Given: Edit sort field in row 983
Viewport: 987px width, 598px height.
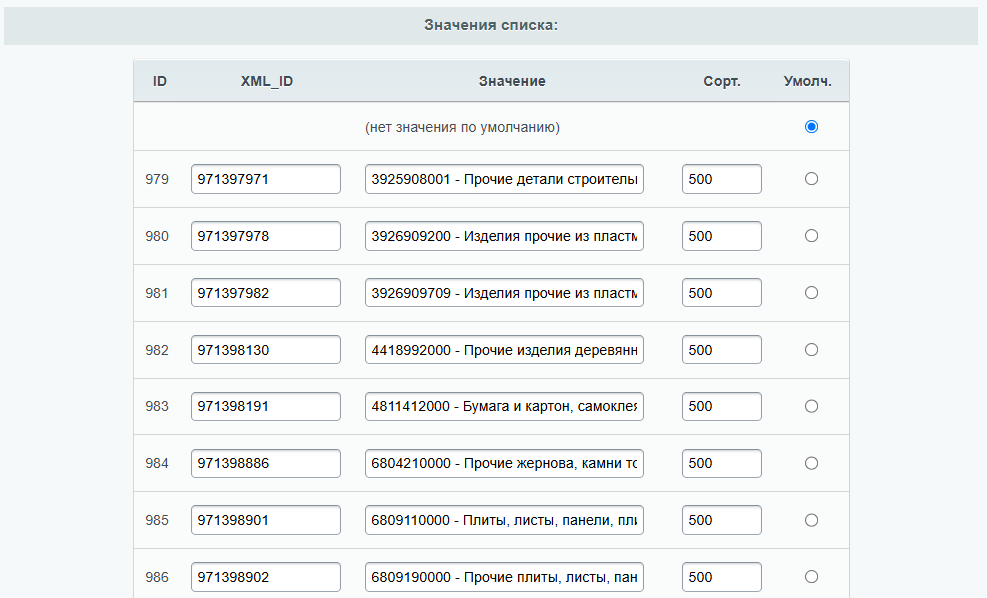Looking at the screenshot, I should click(x=721, y=407).
